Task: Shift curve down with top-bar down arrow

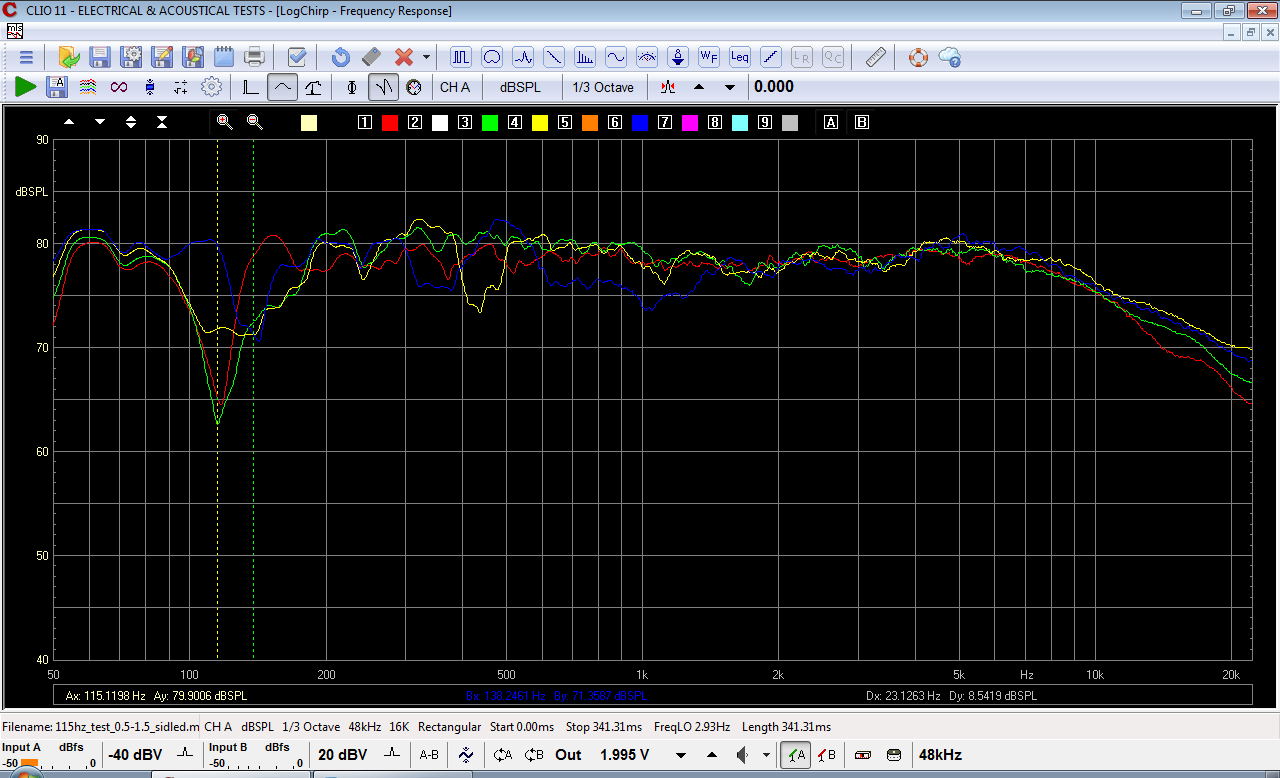Action: [x=730, y=87]
